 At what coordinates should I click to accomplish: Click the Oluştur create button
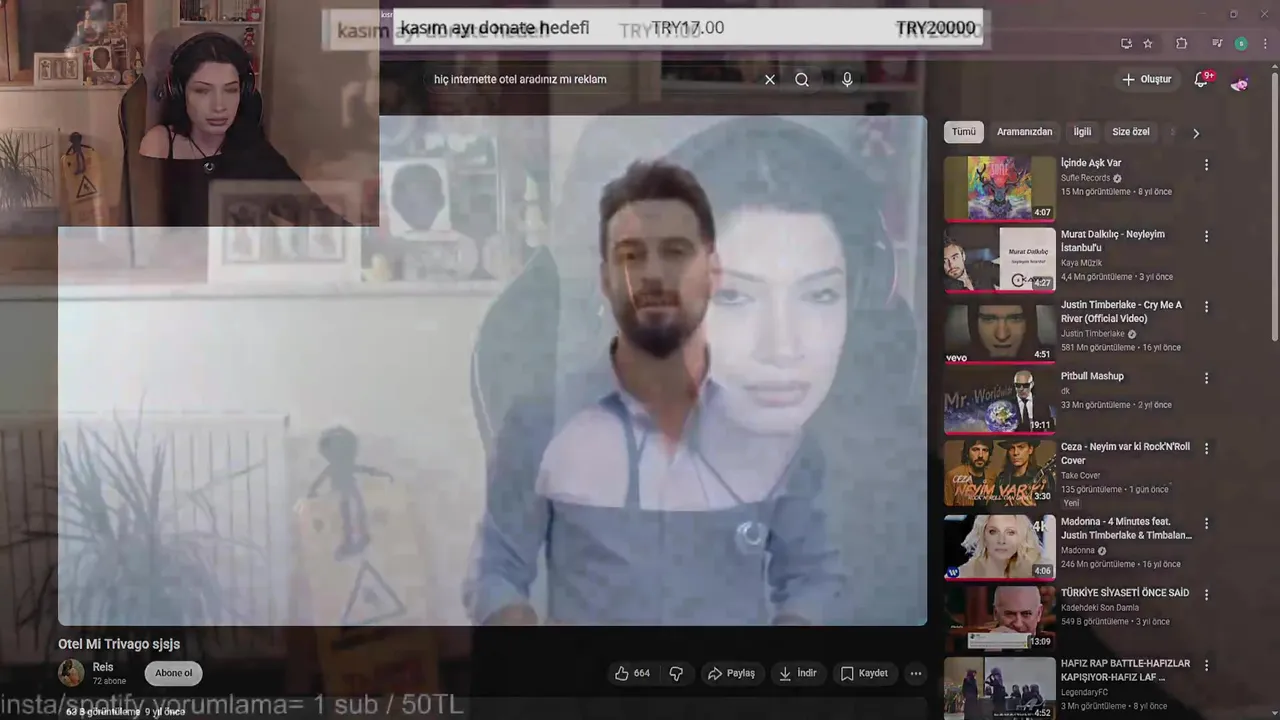click(x=1146, y=79)
